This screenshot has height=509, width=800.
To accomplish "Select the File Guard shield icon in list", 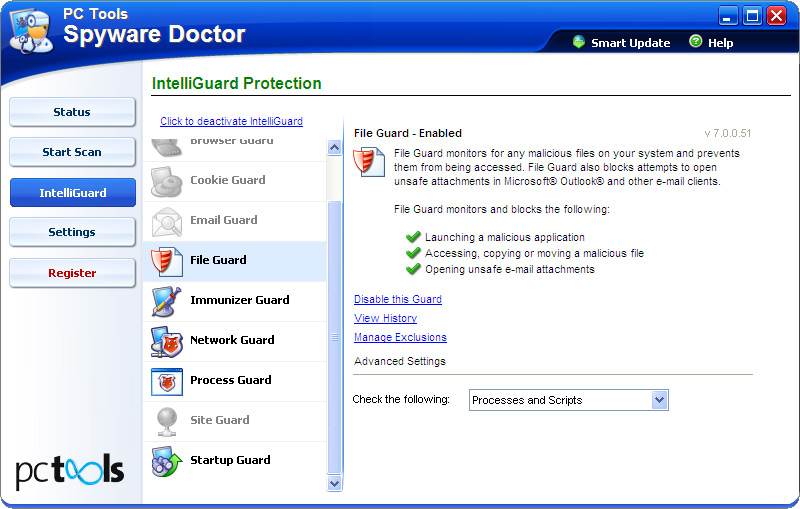I will click(x=166, y=262).
